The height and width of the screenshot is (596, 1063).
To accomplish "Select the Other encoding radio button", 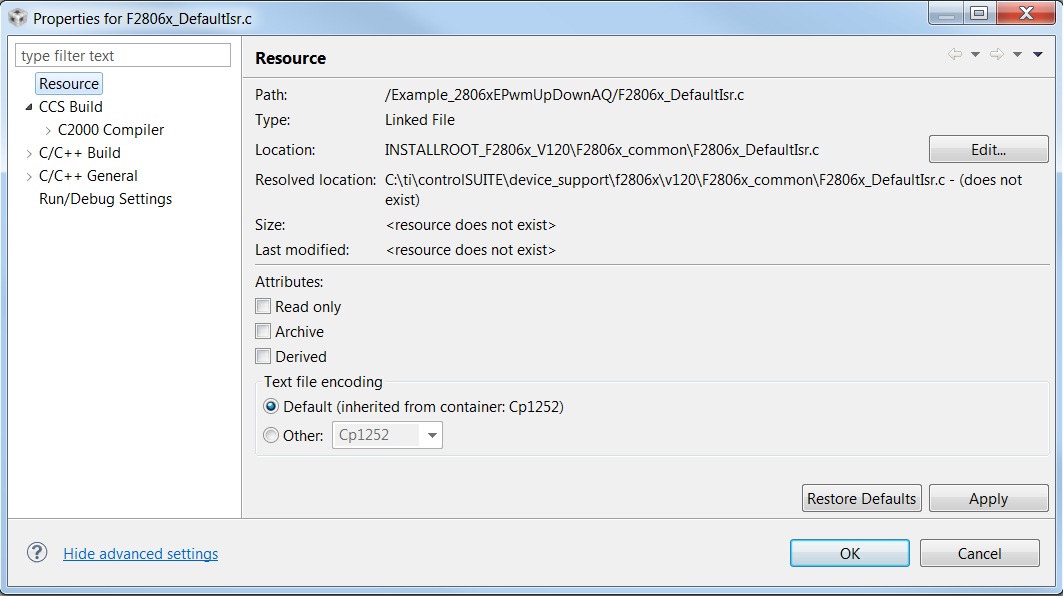I will (x=271, y=435).
